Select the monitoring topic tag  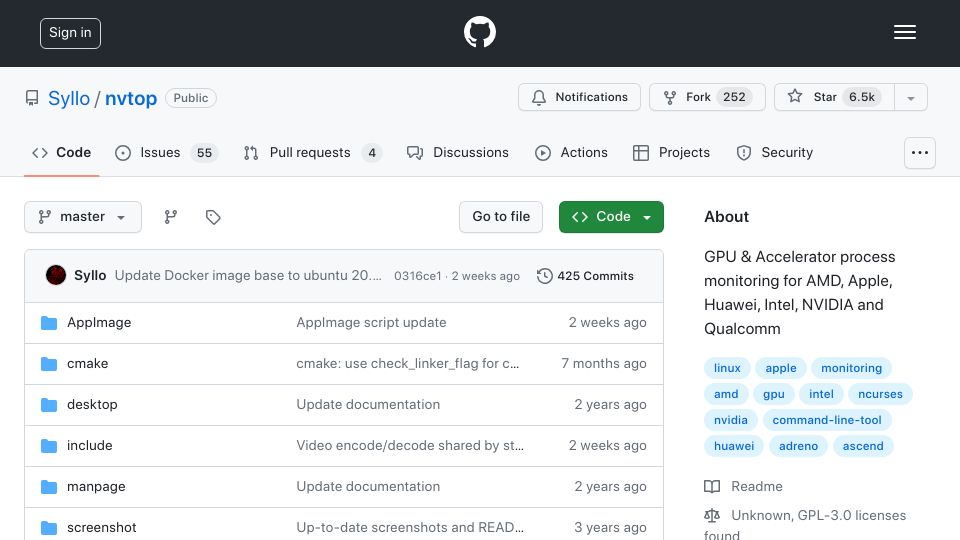[852, 368]
